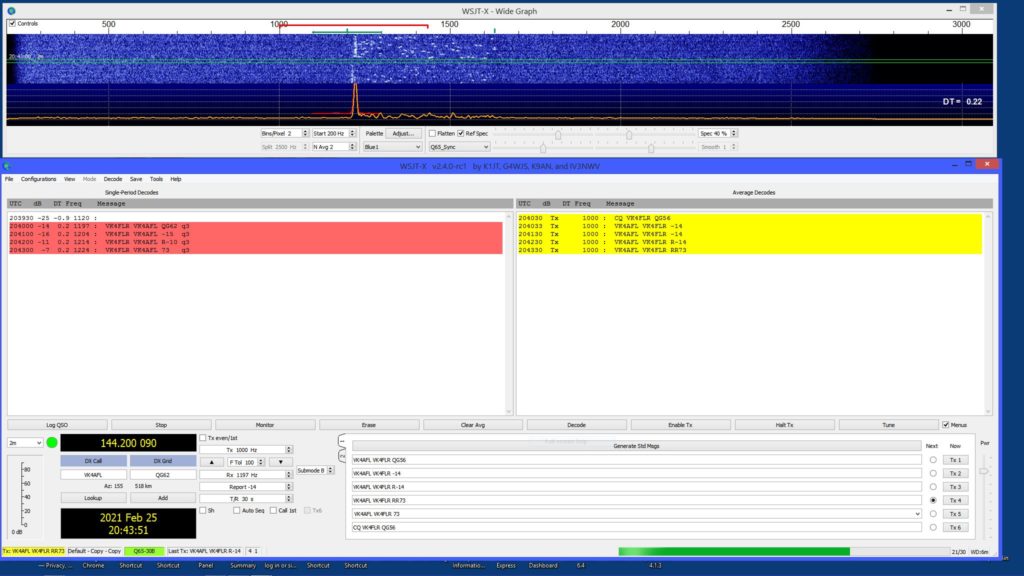The width and height of the screenshot is (1024, 576).
Task: Click the Monitor button
Action: pyautogui.click(x=265, y=425)
